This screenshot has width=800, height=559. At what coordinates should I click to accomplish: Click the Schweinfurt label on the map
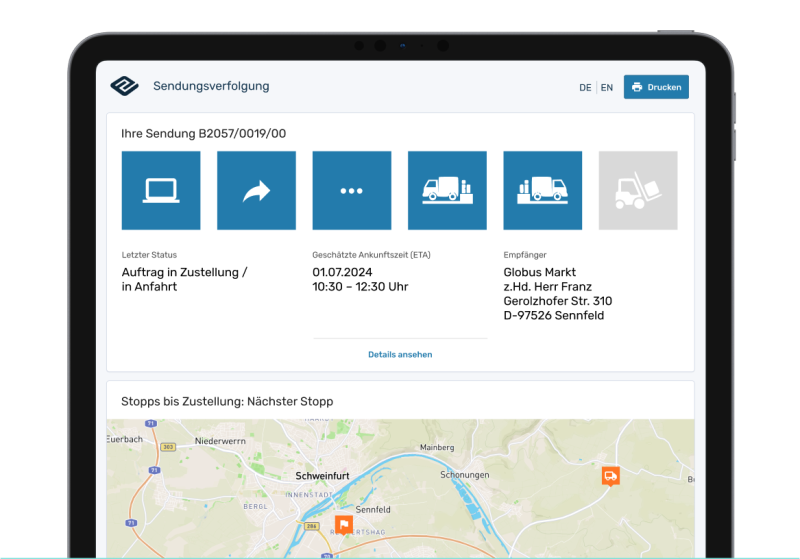click(x=322, y=476)
